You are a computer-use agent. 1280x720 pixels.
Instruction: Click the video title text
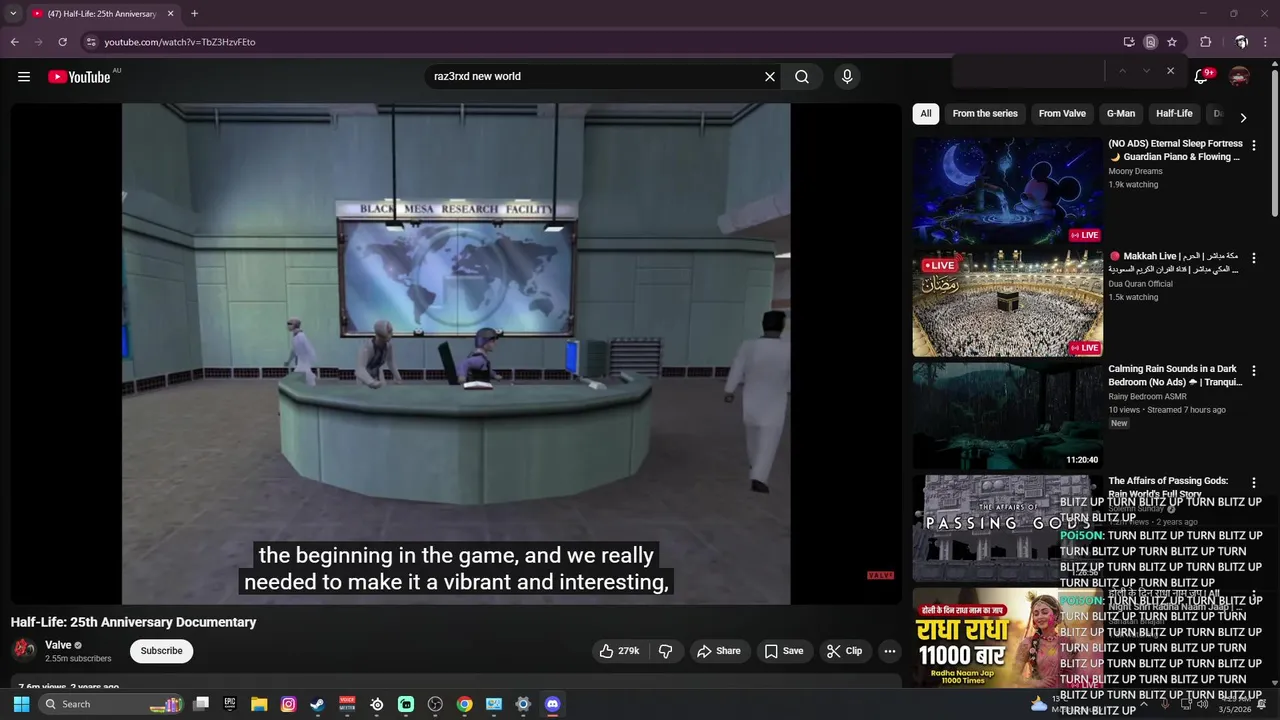pos(133,622)
